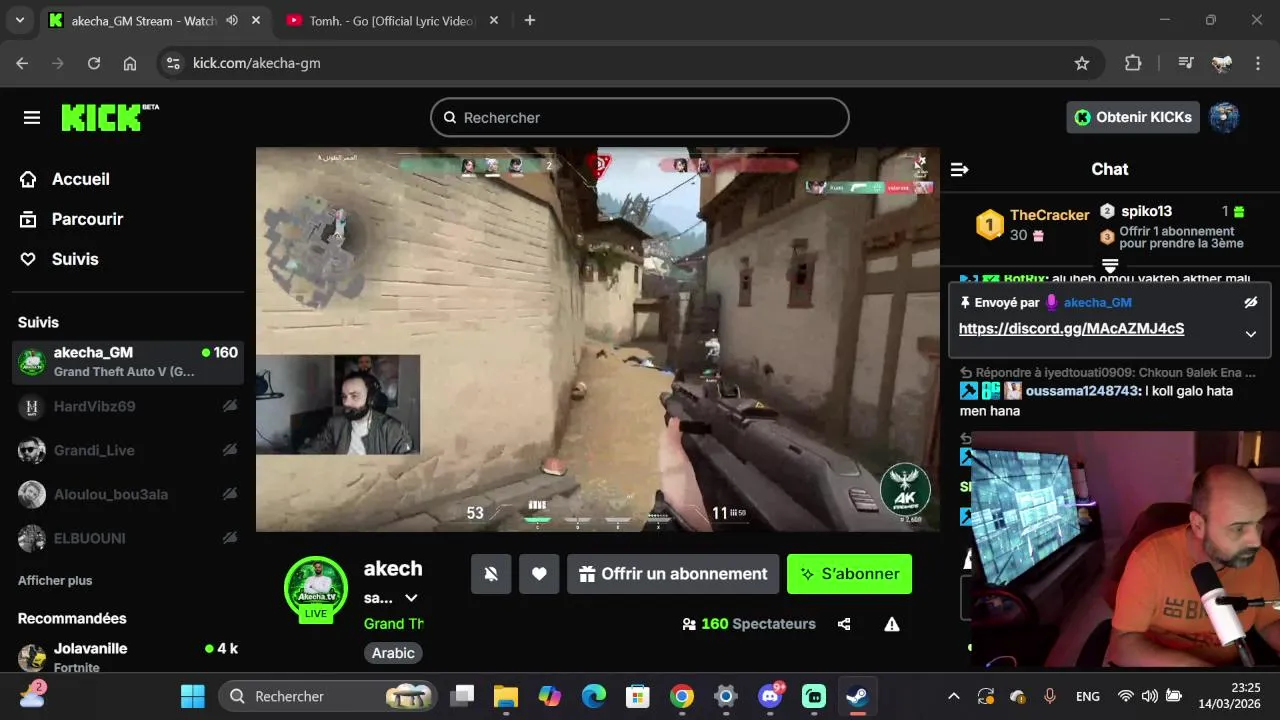This screenshot has height=720, width=1280.
Task: Open Microsoft Edge from the taskbar
Action: coord(594,696)
